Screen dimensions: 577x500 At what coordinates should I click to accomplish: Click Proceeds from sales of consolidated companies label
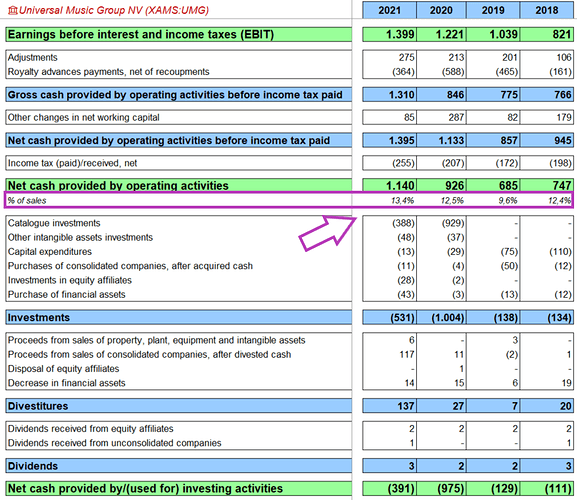[x=149, y=355]
